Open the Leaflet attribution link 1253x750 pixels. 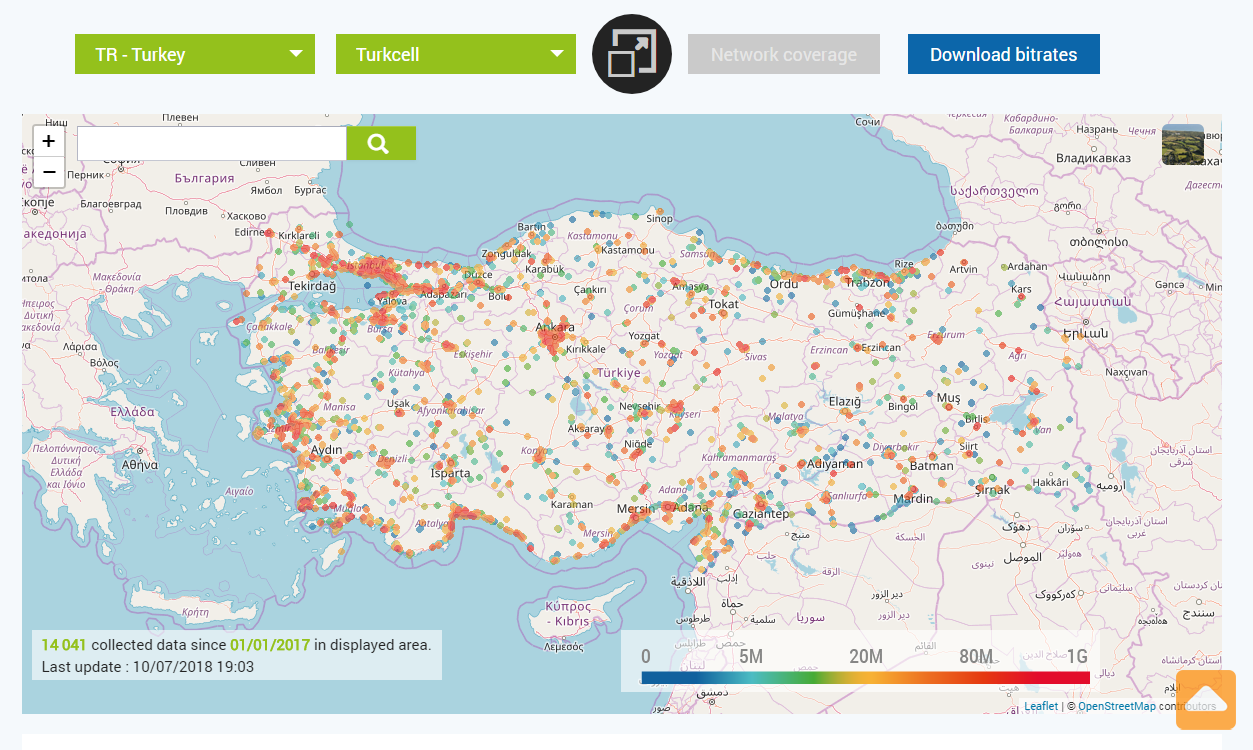pos(1041,706)
